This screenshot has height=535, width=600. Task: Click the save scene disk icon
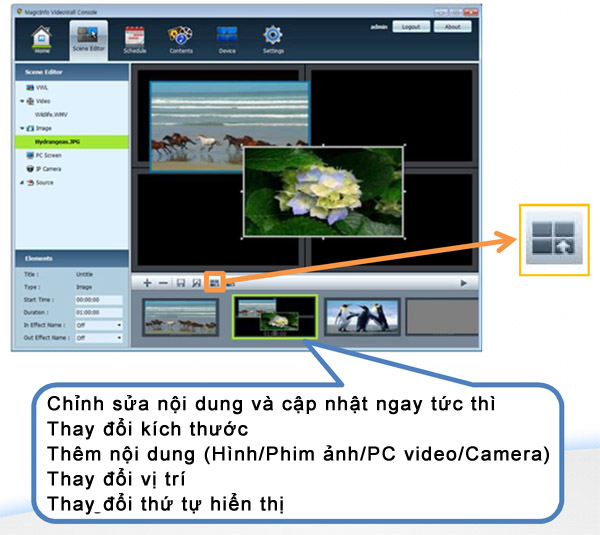click(x=180, y=283)
